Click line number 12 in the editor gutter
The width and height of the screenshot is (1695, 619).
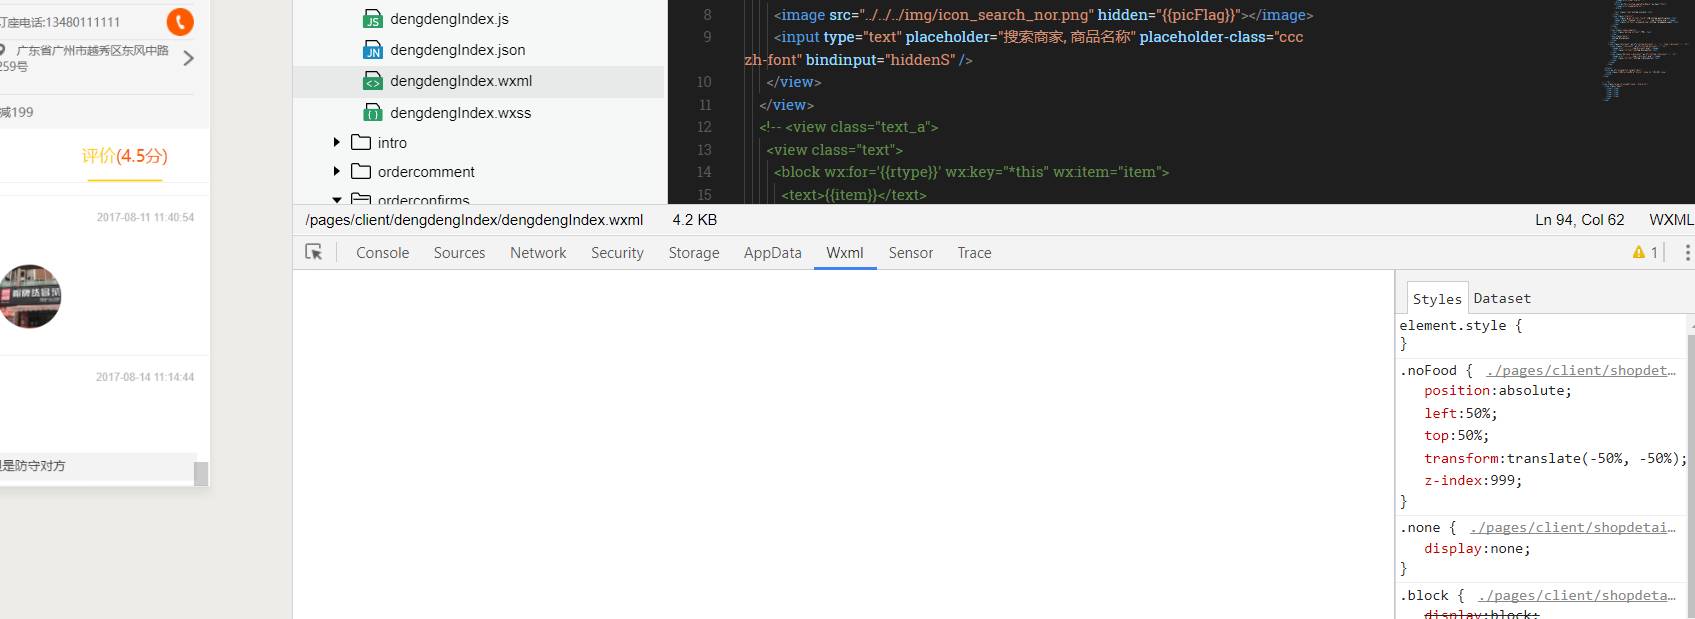[x=704, y=127]
